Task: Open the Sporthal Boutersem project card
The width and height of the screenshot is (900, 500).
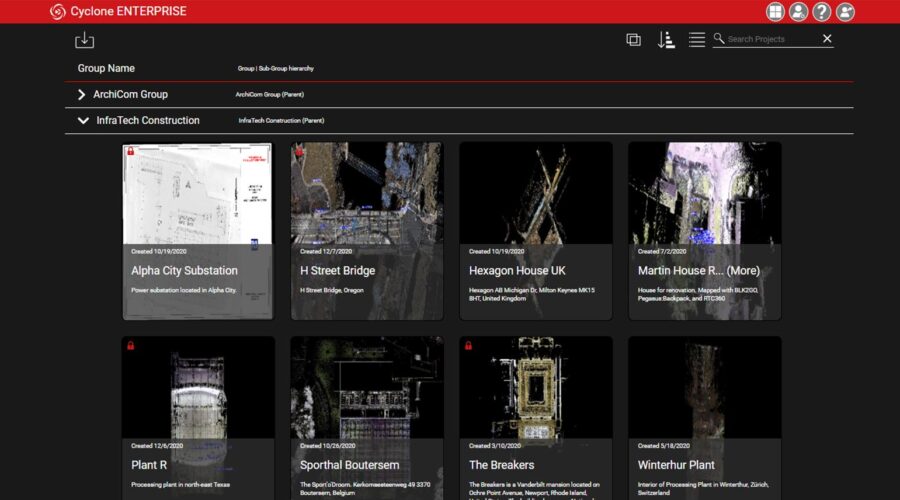Action: (367, 420)
